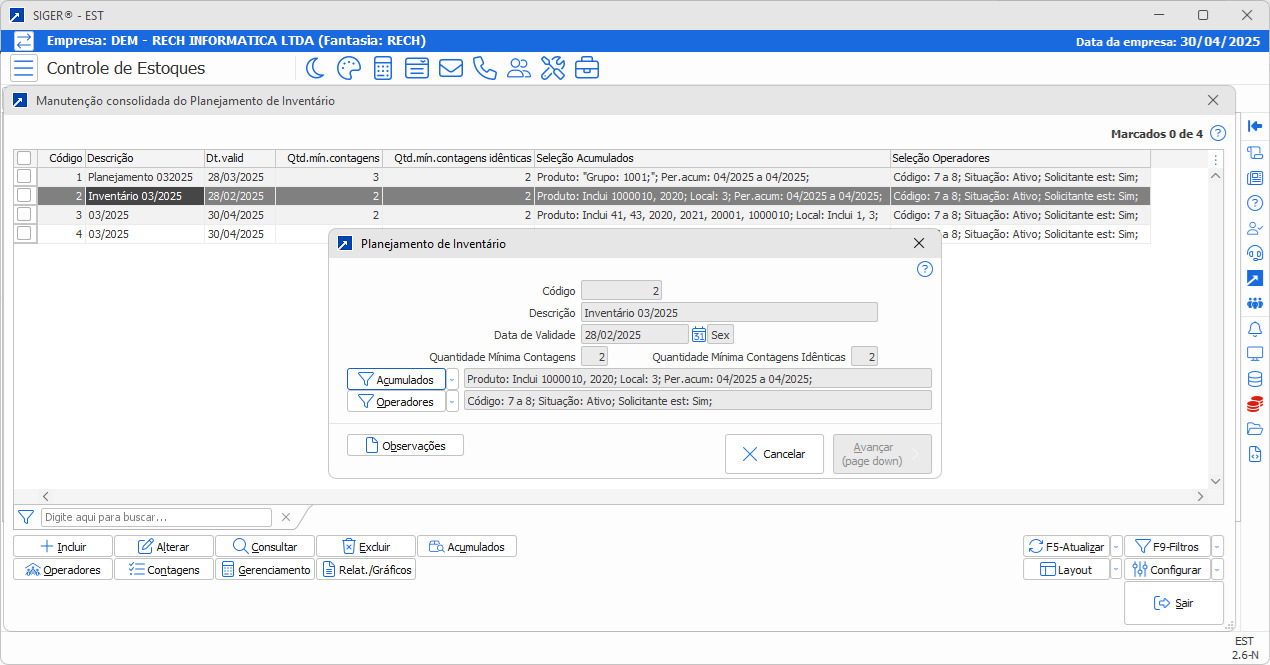Check the box for row code 3

(x=25, y=215)
